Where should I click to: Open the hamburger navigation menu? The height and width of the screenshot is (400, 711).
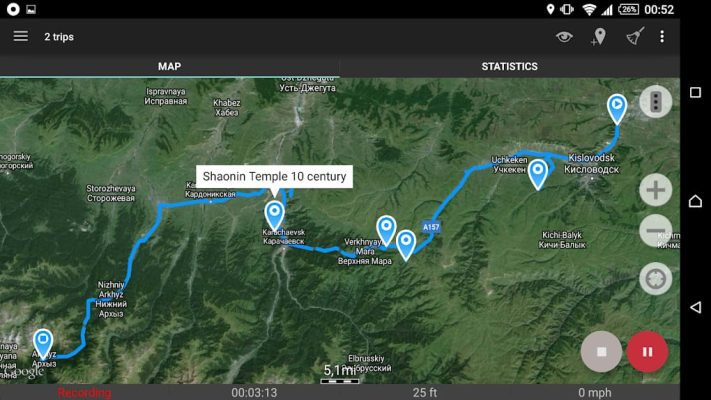(x=20, y=36)
